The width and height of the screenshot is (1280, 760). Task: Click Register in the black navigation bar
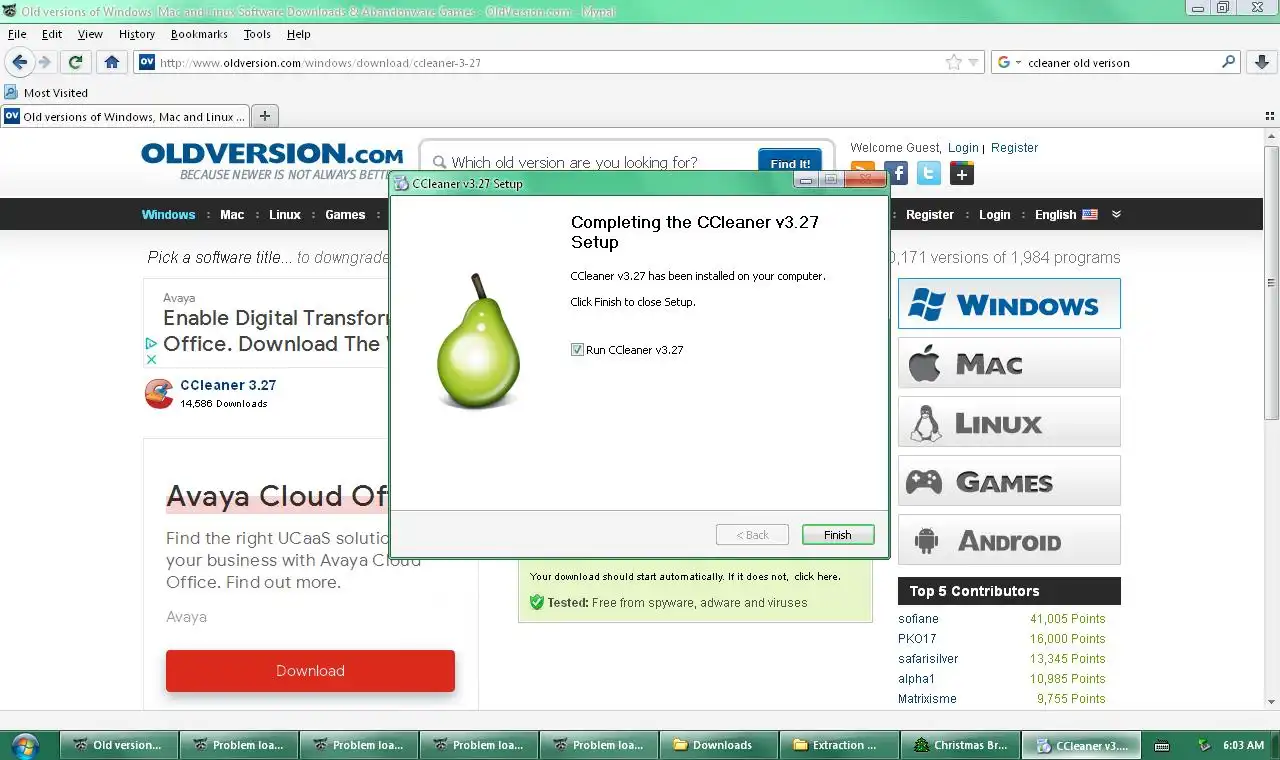click(930, 214)
